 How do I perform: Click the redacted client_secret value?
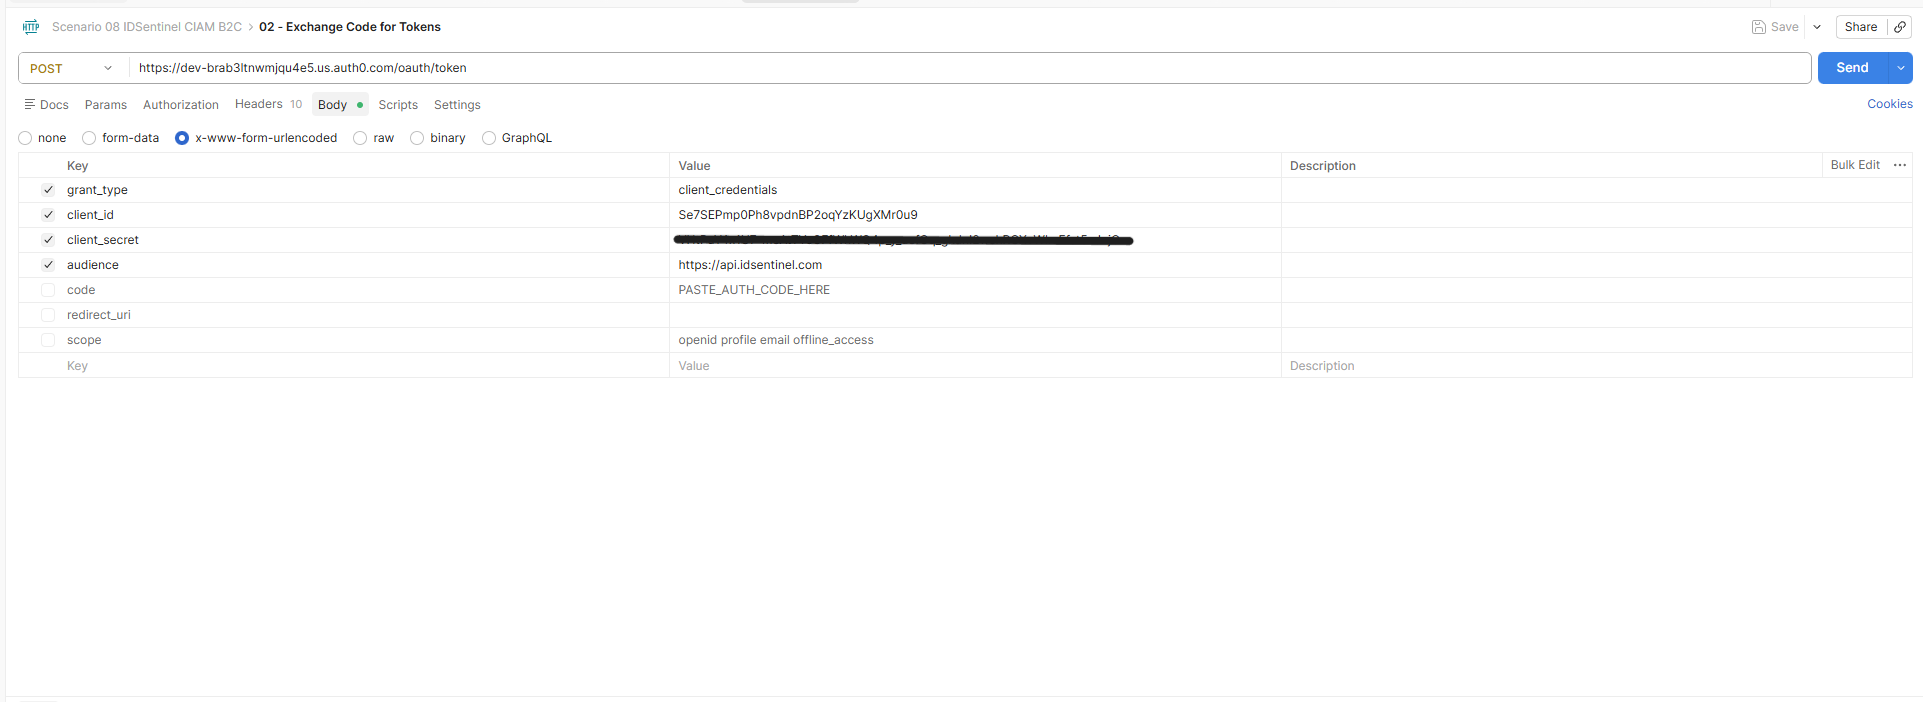tap(903, 240)
